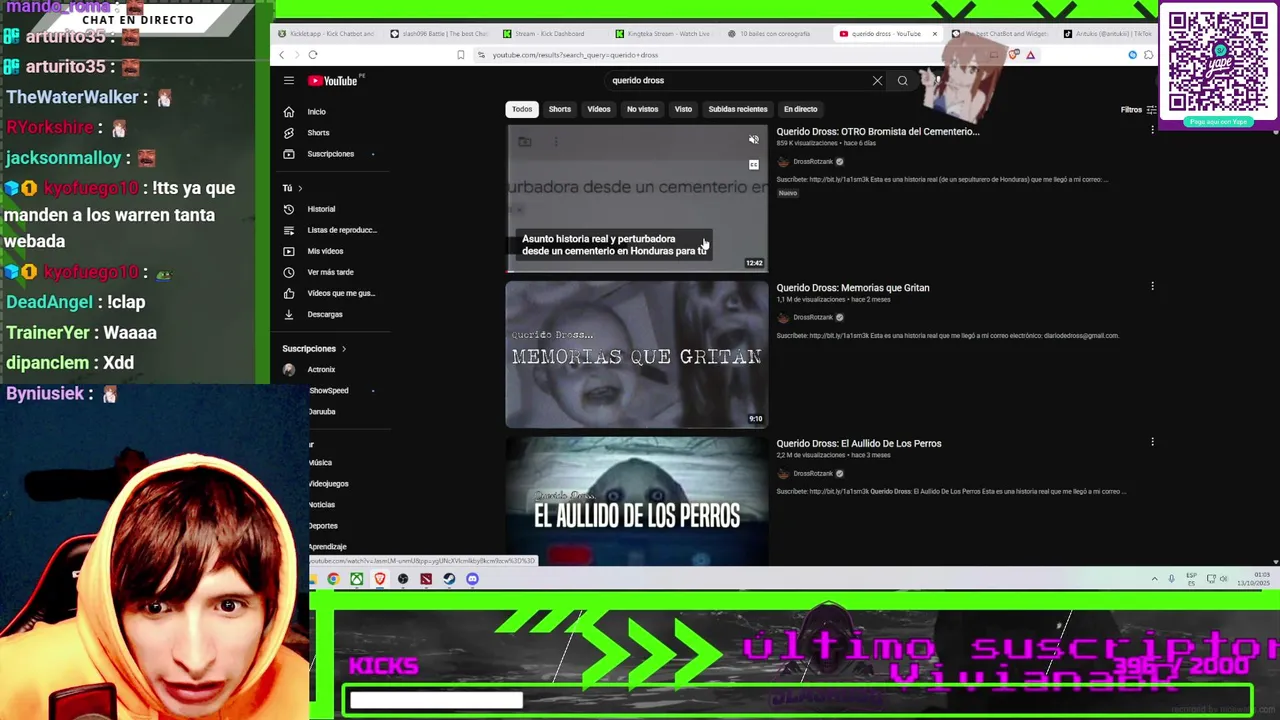This screenshot has height=720, width=1280.
Task: Click the magnifier search button
Action: click(x=902, y=81)
